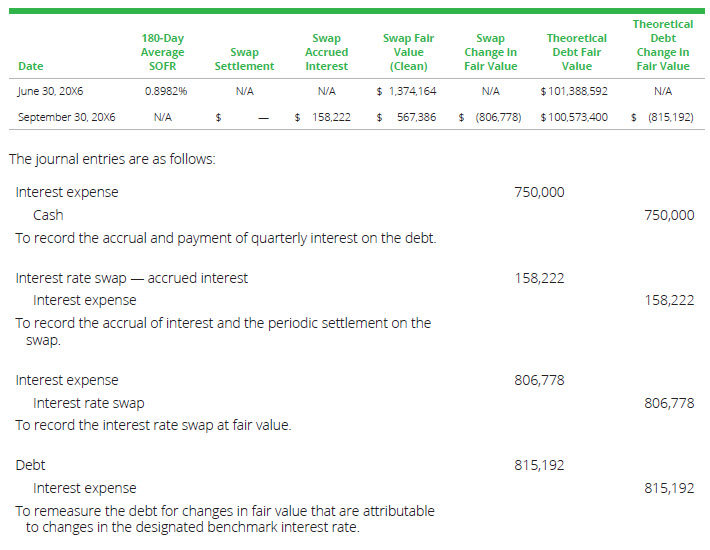Click the Date column header
Viewport: 710px width, 550px height.
pos(31,67)
